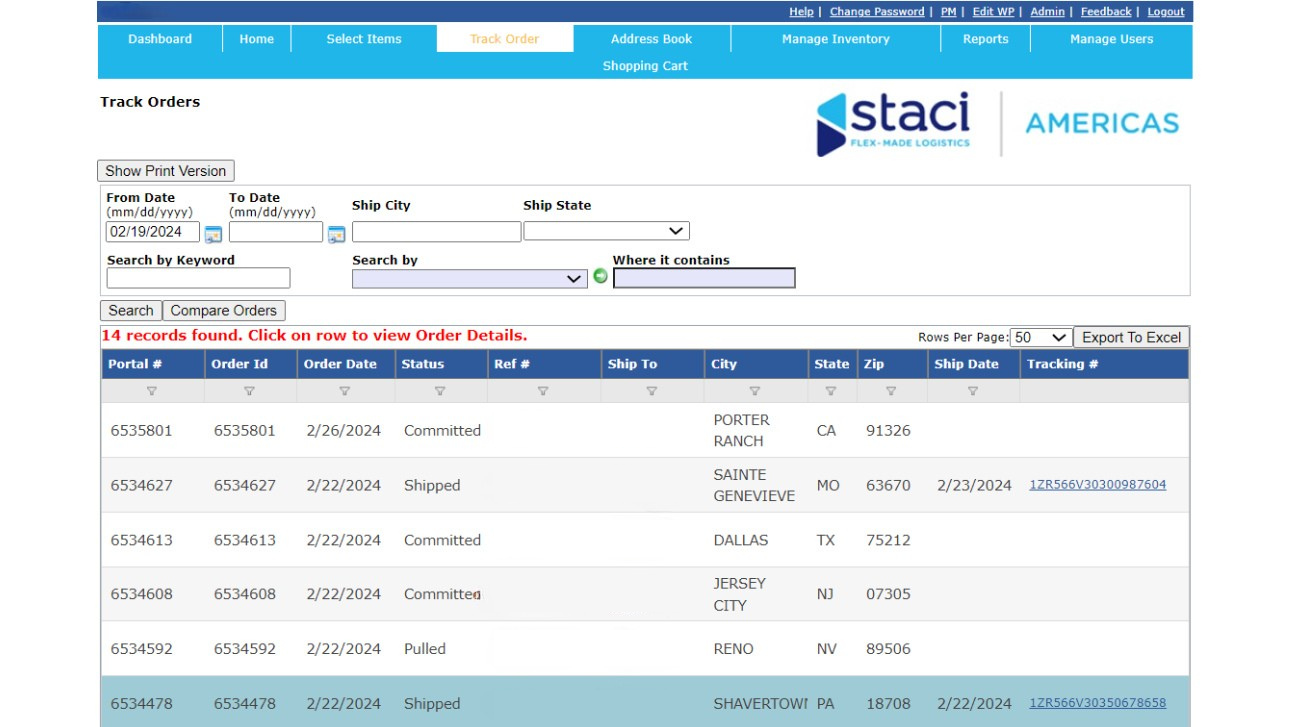Image resolution: width=1290 pixels, height=727 pixels.
Task: Click the Export To Excel button
Action: [1131, 337]
